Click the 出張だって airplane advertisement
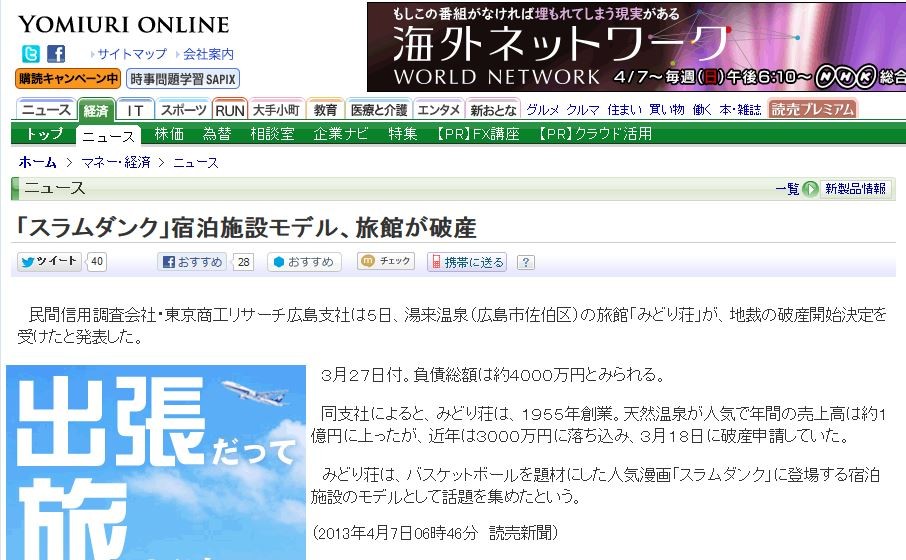Viewport: 906px width, 560px height. coord(155,462)
